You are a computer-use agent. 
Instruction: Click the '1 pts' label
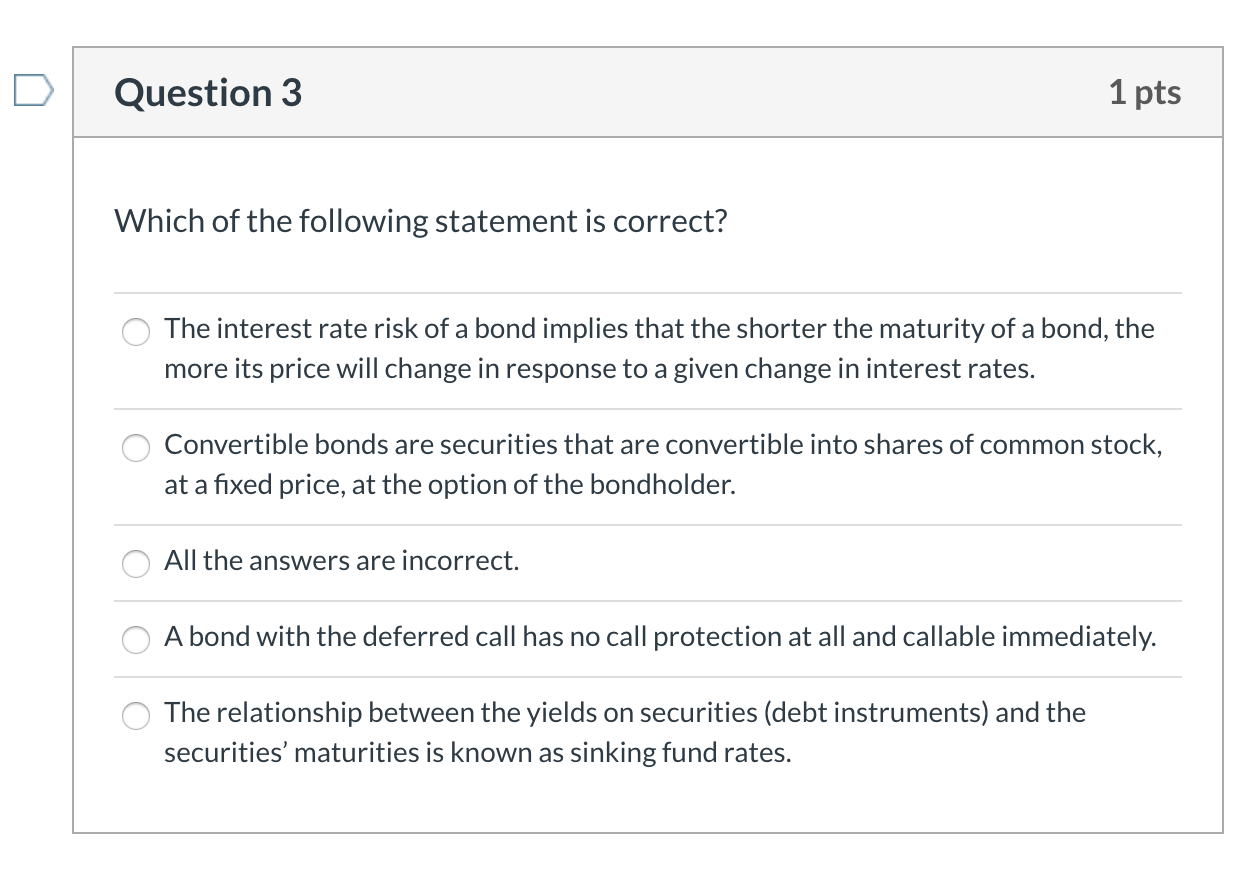click(x=1146, y=92)
